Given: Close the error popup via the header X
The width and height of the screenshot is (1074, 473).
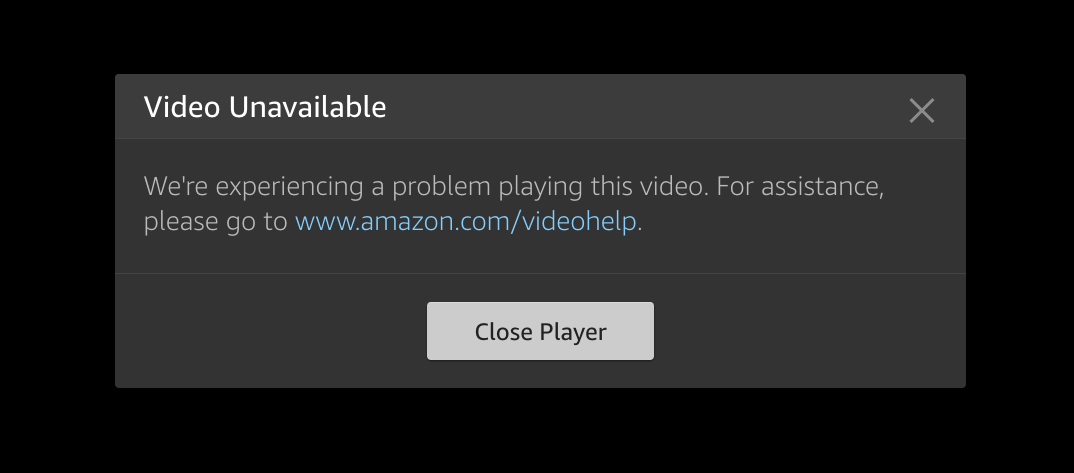Looking at the screenshot, I should point(921,110).
